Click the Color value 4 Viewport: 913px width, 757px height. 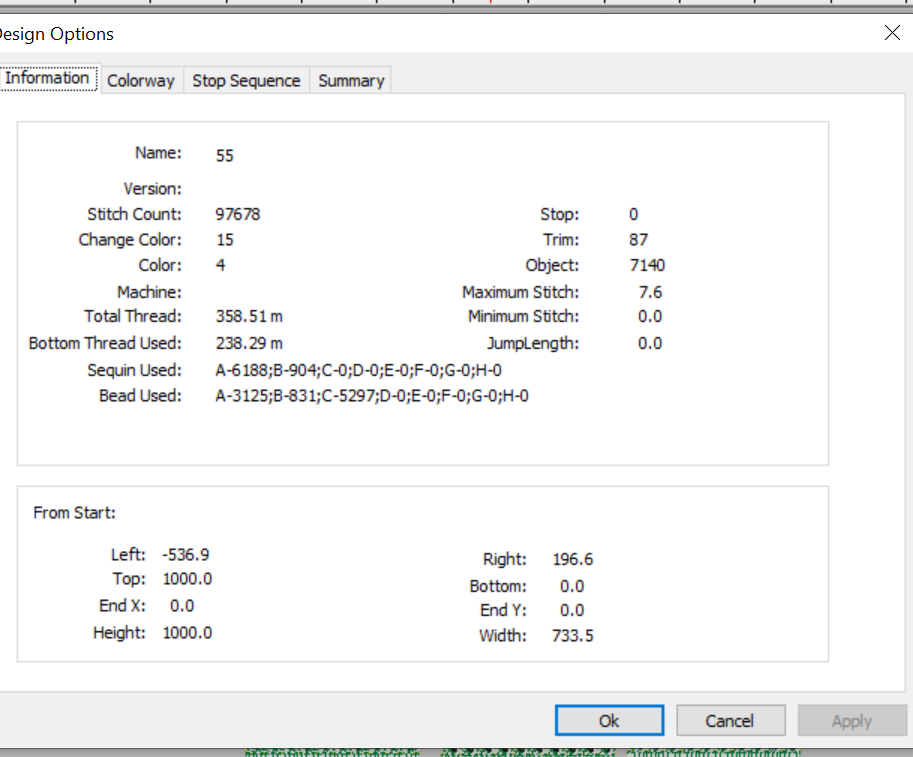(x=221, y=266)
